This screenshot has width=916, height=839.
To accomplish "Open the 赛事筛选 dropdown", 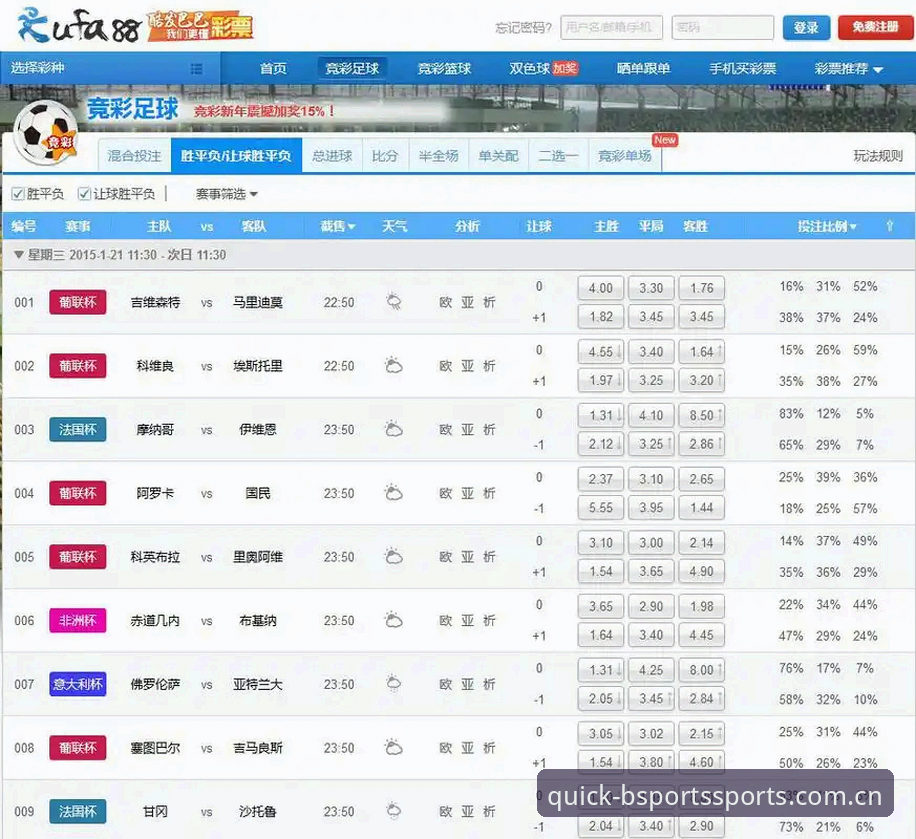I will pos(227,193).
